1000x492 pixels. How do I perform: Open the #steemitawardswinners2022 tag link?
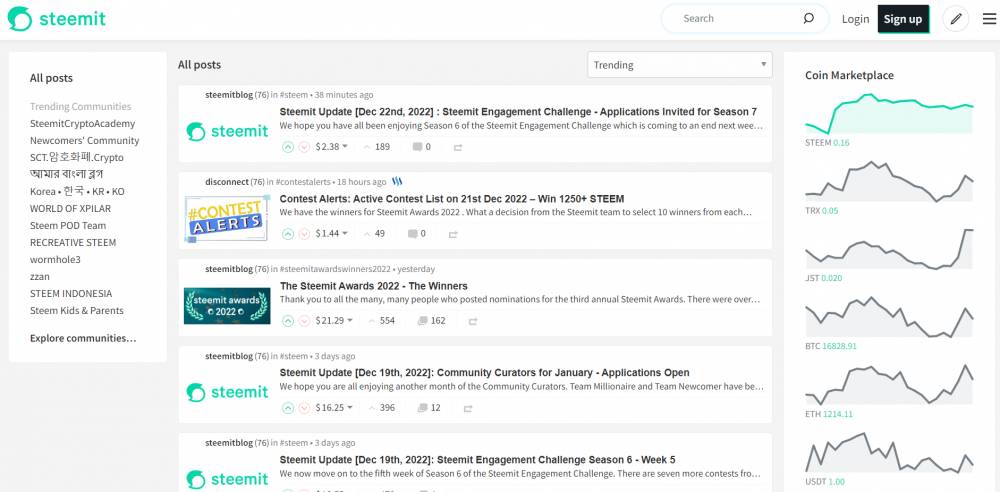coord(334,269)
